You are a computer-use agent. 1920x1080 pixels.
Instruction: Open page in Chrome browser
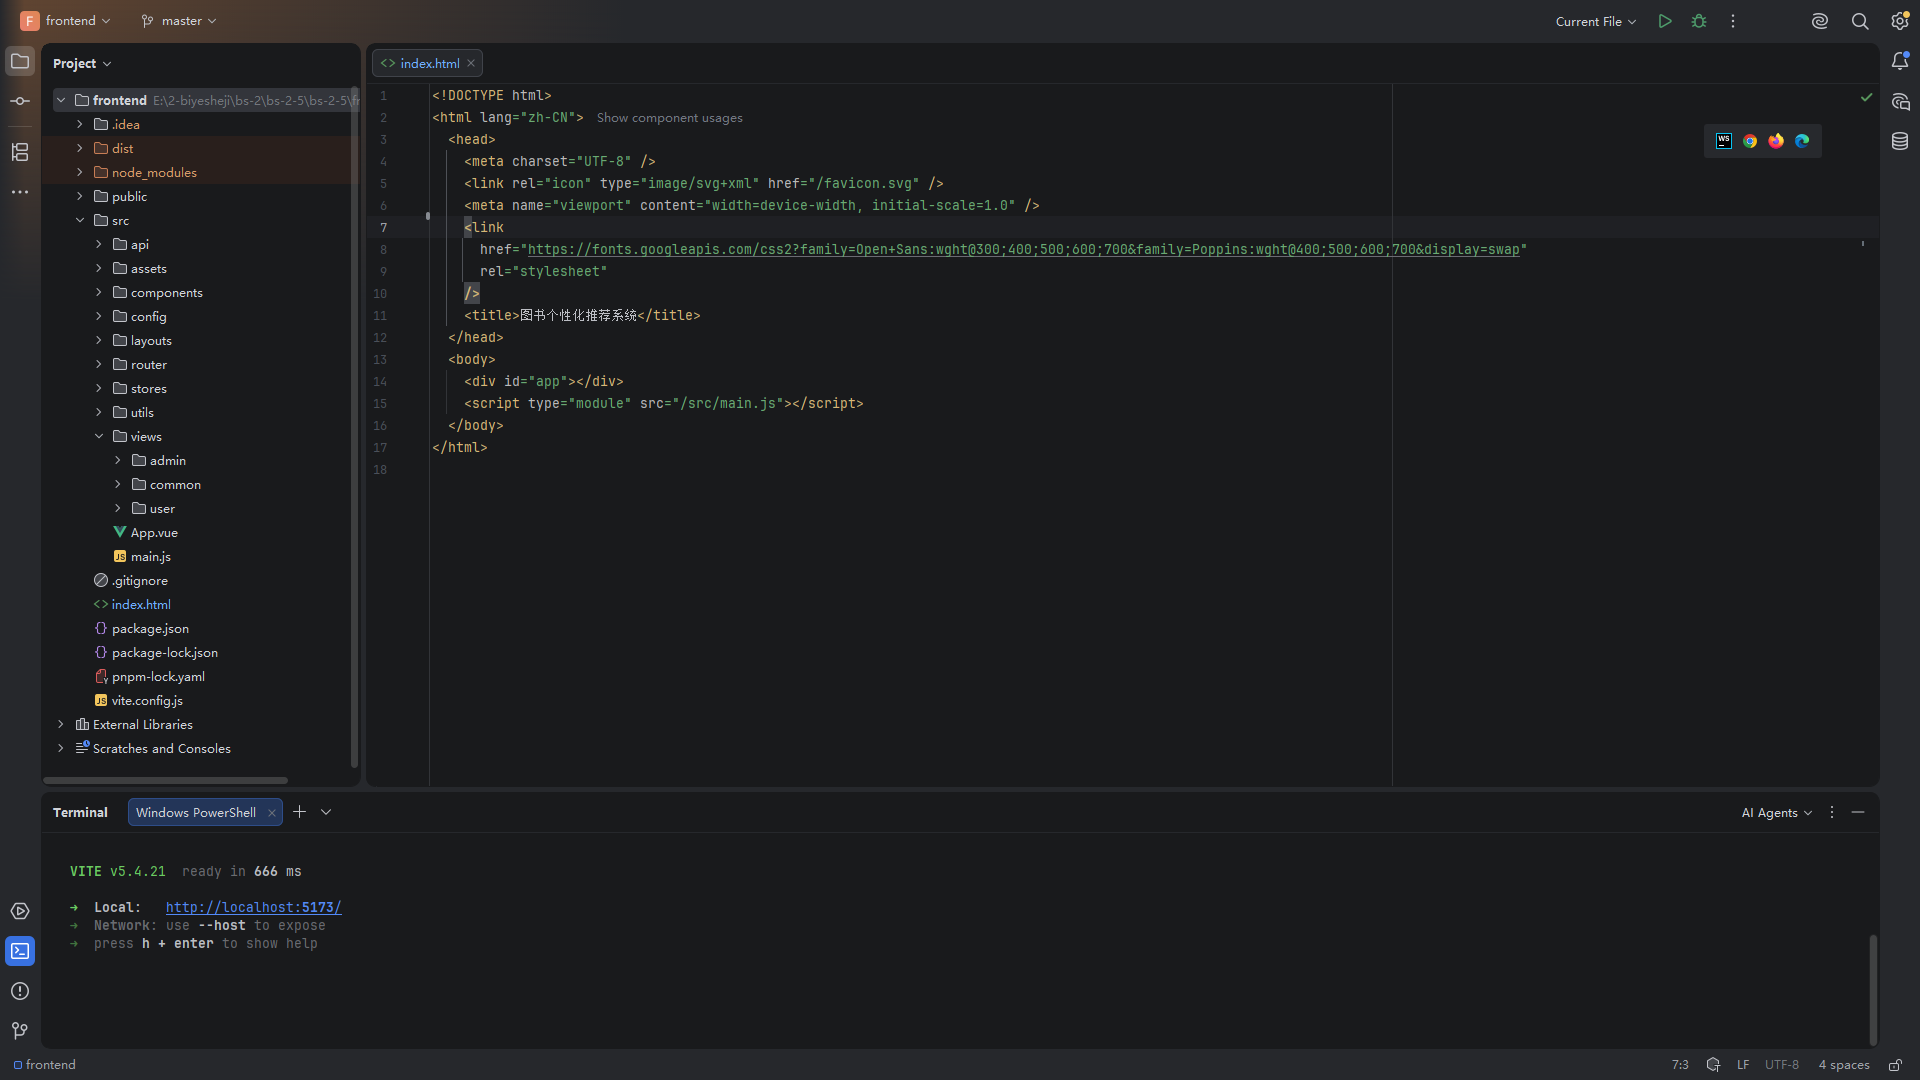coord(1750,141)
